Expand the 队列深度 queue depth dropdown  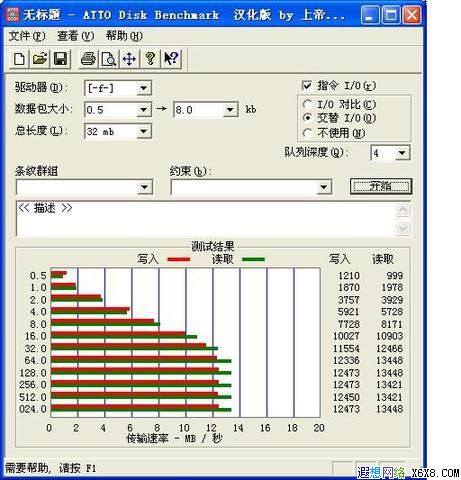point(402,153)
